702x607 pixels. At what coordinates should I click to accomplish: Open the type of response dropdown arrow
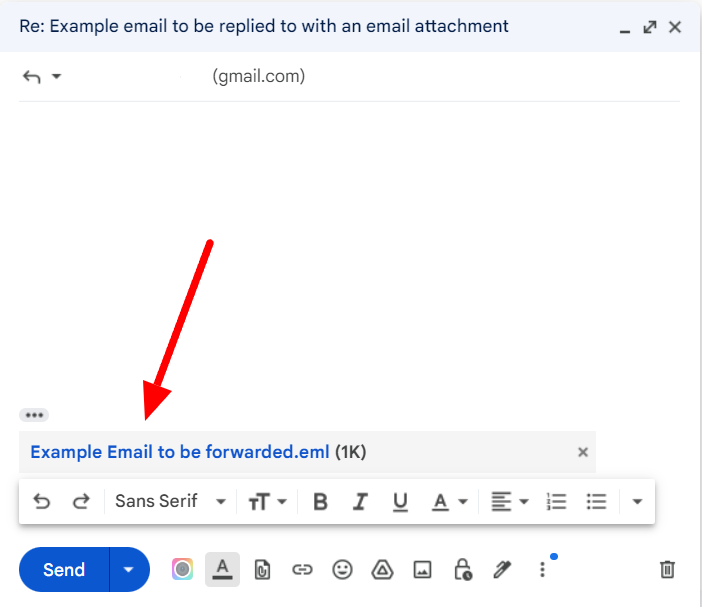56,76
